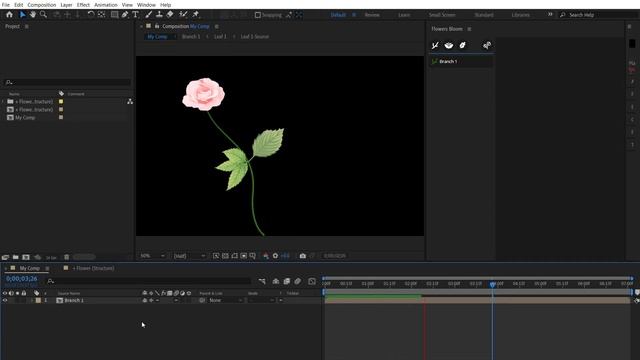This screenshot has height=360, width=640.
Task: Switch to the Review workspace
Action: [x=372, y=15]
